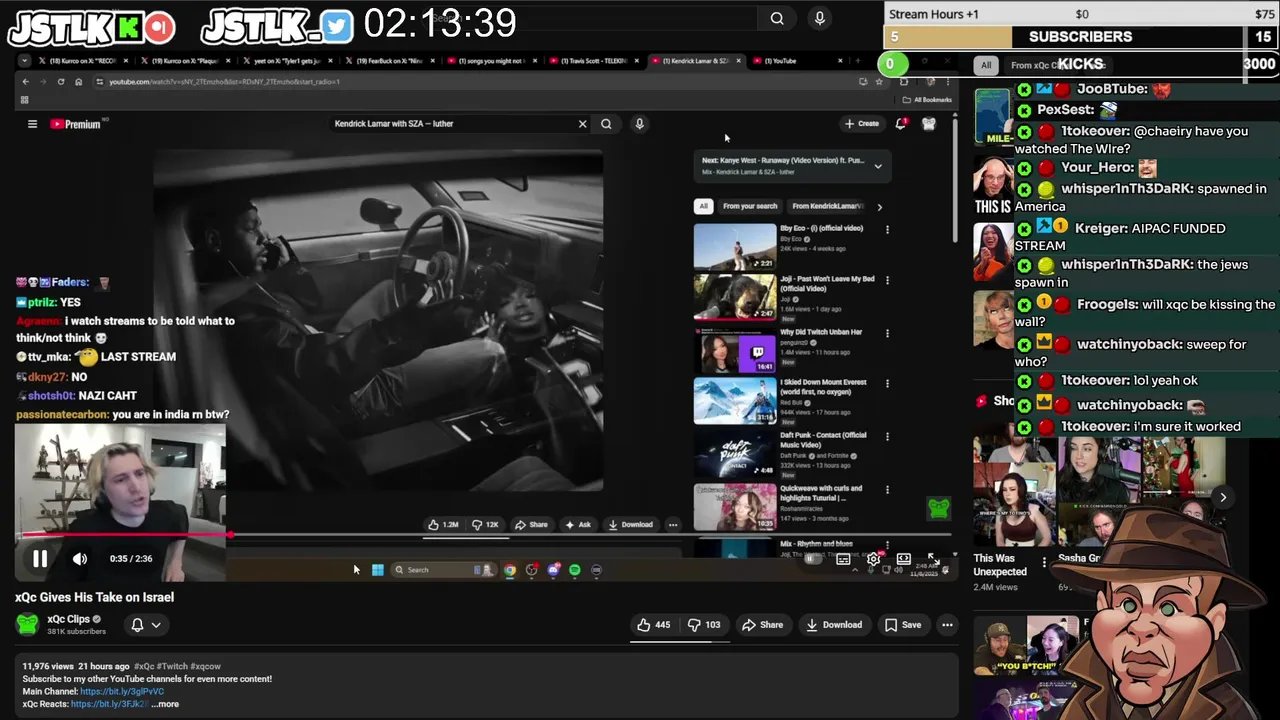Share the xQc Gives His Take video
Image resolution: width=1280 pixels, height=720 pixels.
click(762, 625)
